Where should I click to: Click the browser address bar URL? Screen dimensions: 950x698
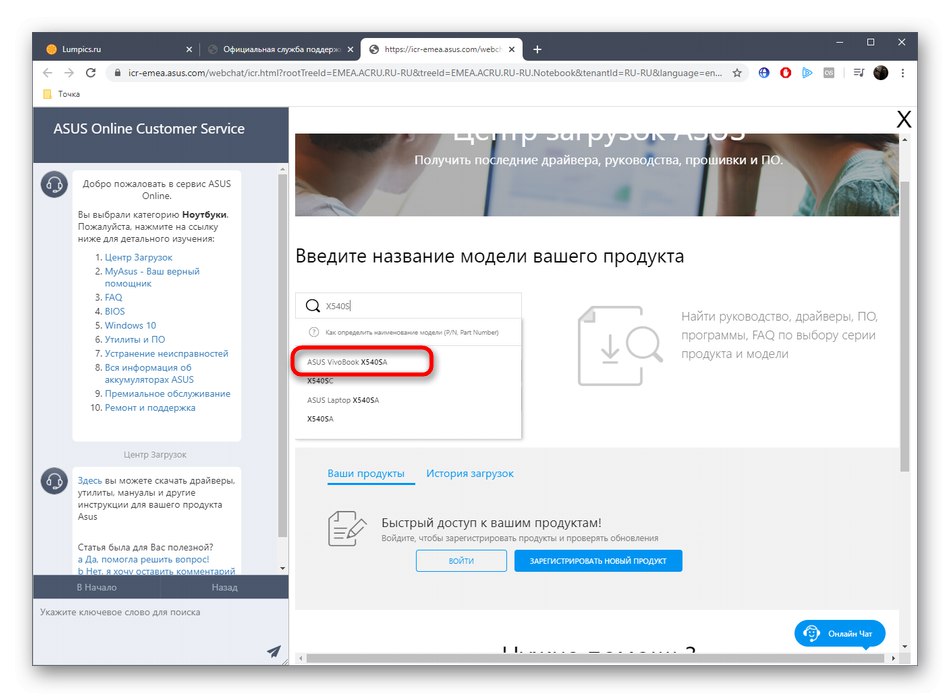[x=425, y=73]
